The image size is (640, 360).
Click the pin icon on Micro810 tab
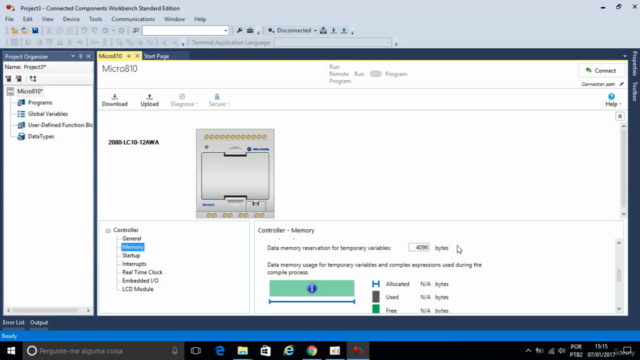click(x=129, y=56)
